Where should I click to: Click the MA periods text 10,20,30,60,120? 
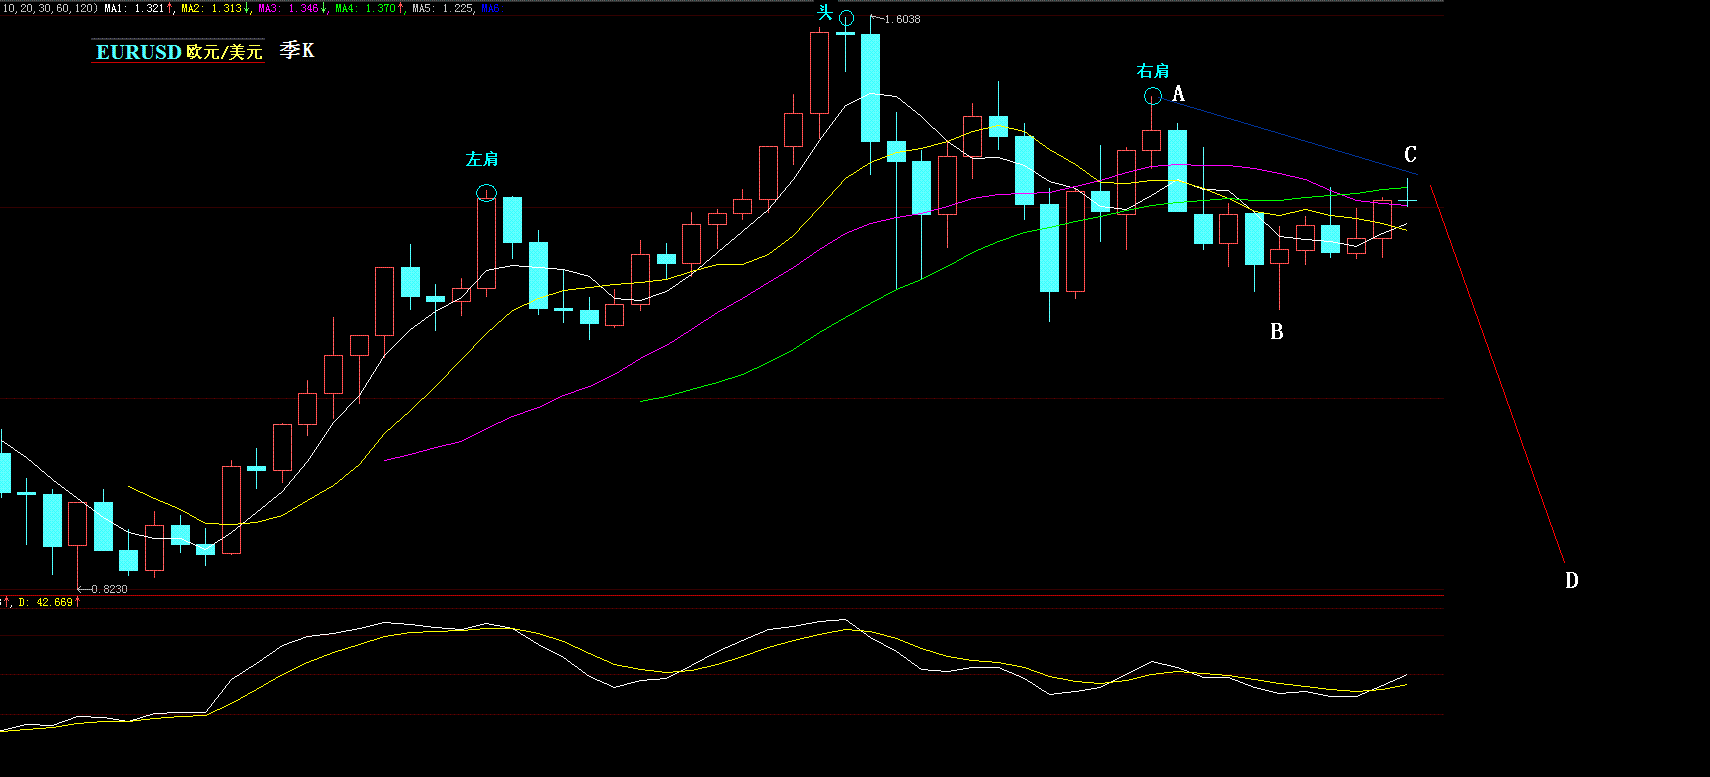click(49, 8)
